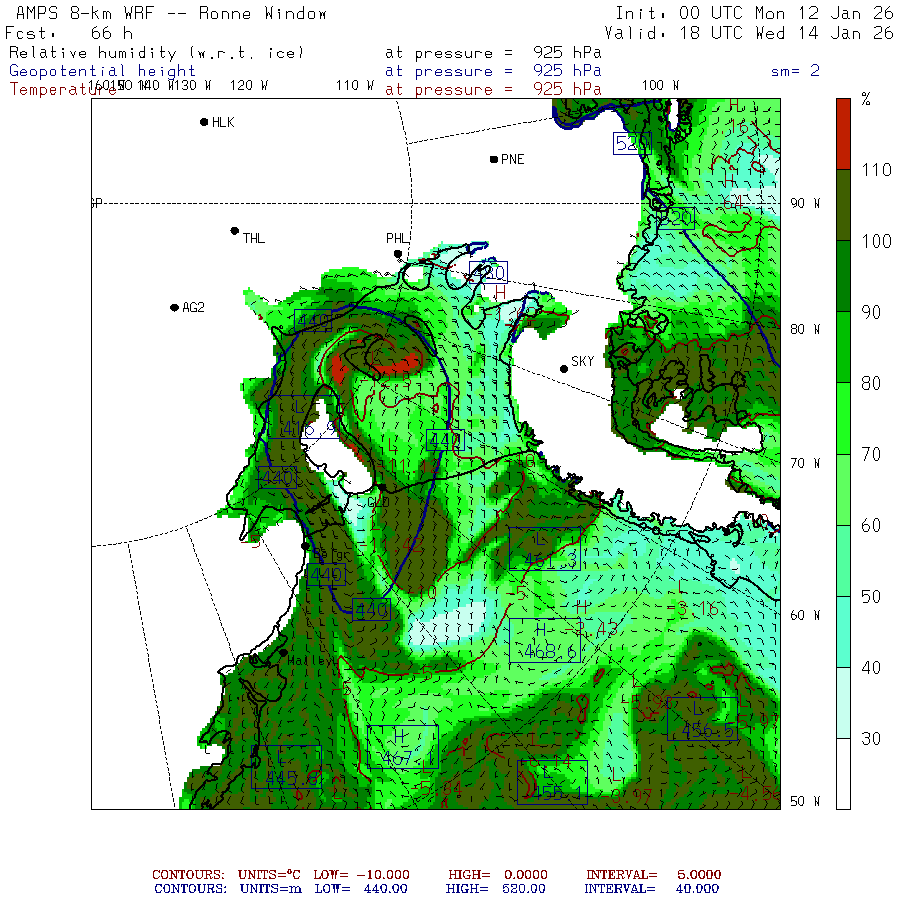Click the 'sm= 2' smoothing label
This screenshot has height=900, width=900.
(796, 71)
